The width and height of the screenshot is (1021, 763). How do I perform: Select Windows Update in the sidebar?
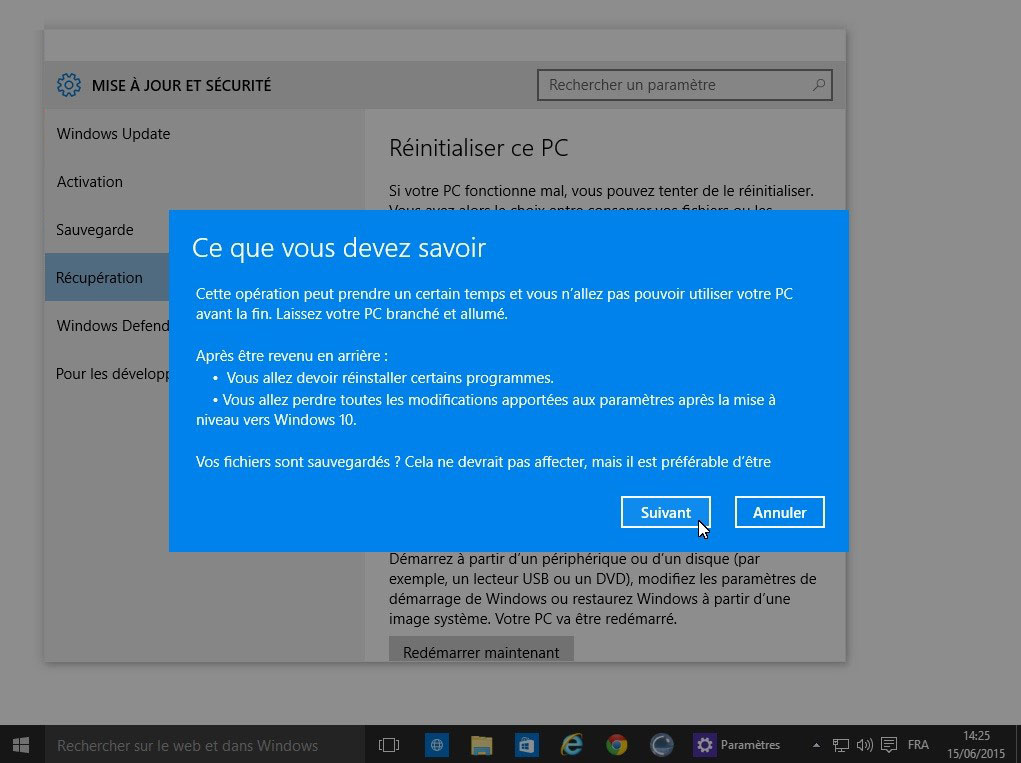click(x=113, y=134)
